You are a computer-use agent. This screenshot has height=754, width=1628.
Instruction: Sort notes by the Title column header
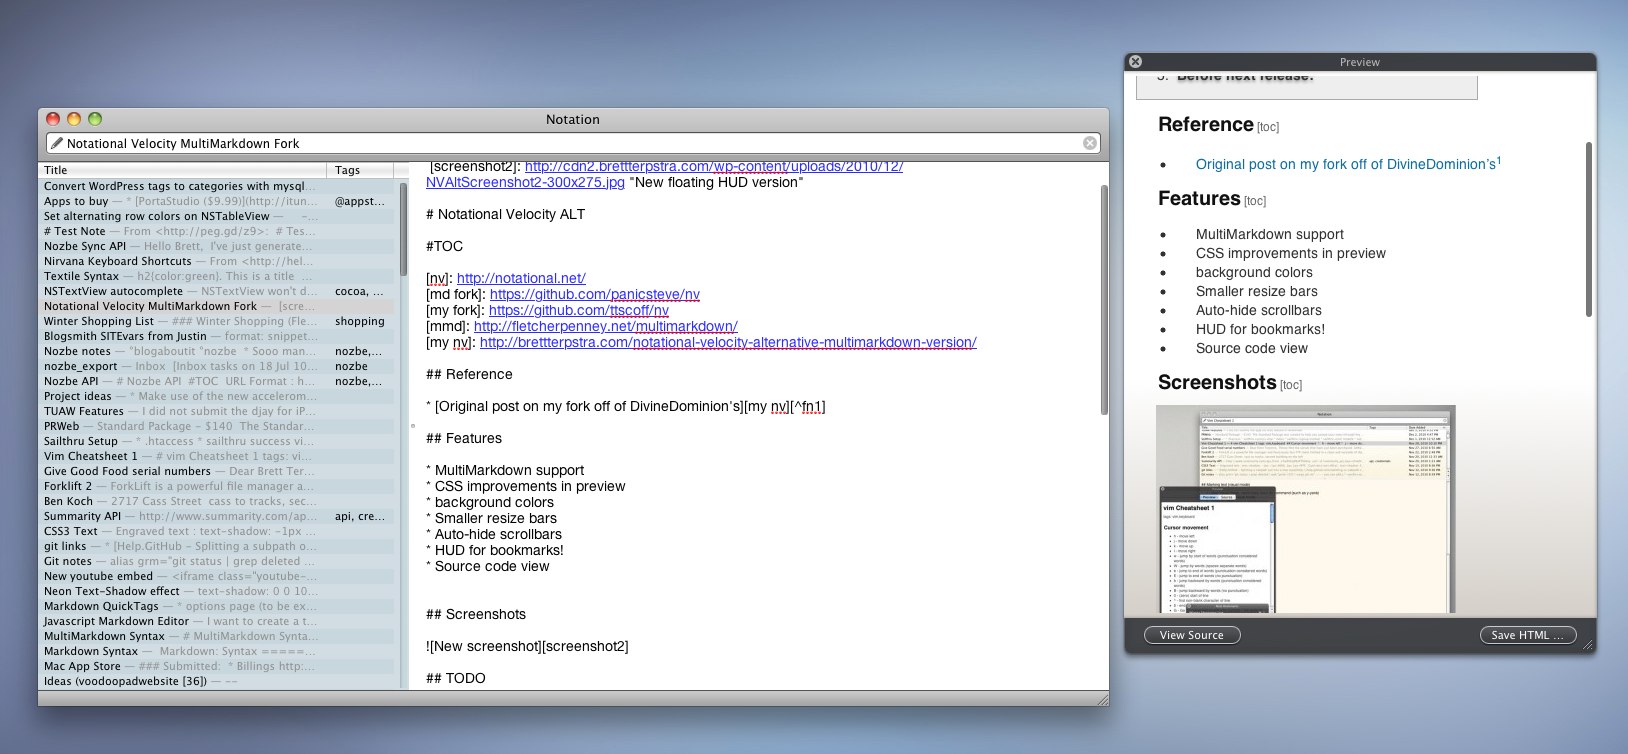pyautogui.click(x=180, y=170)
